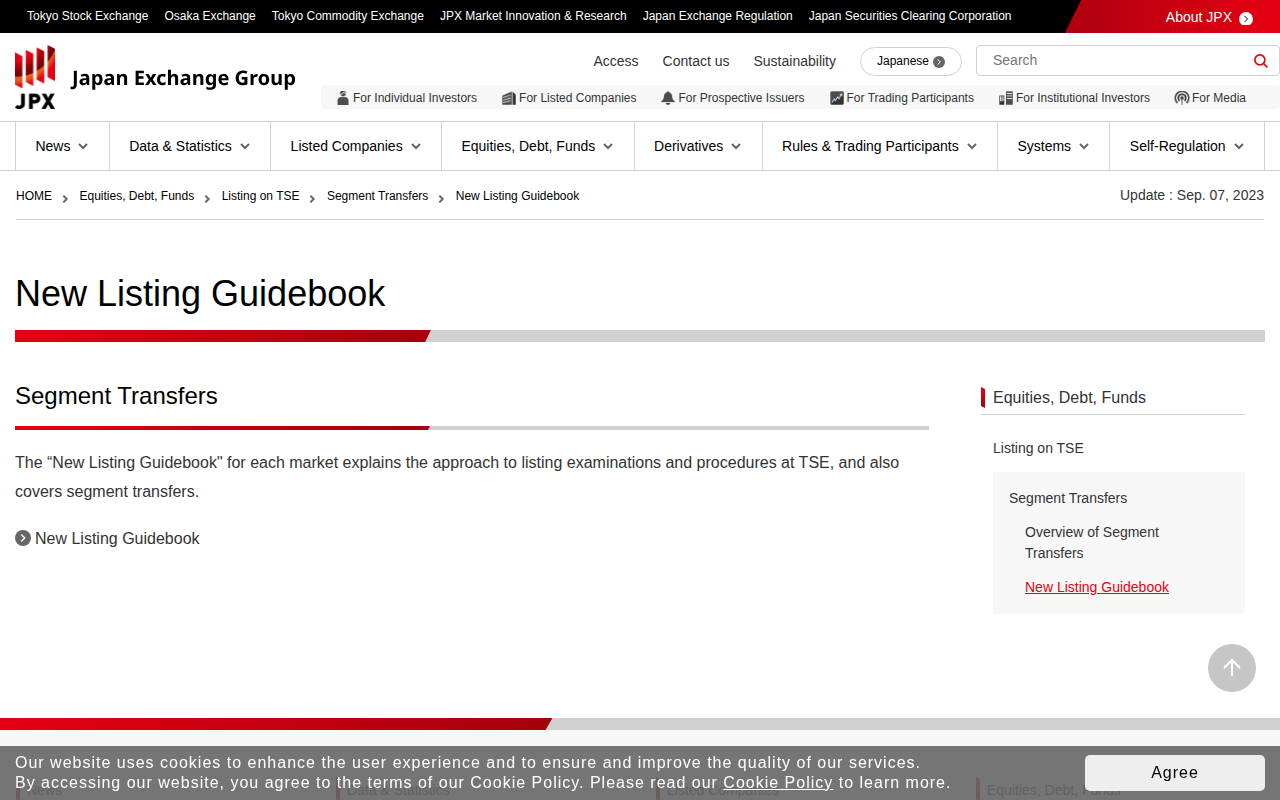Viewport: 1280px width, 800px height.
Task: Click the JPX logo icon
Action: point(35,78)
